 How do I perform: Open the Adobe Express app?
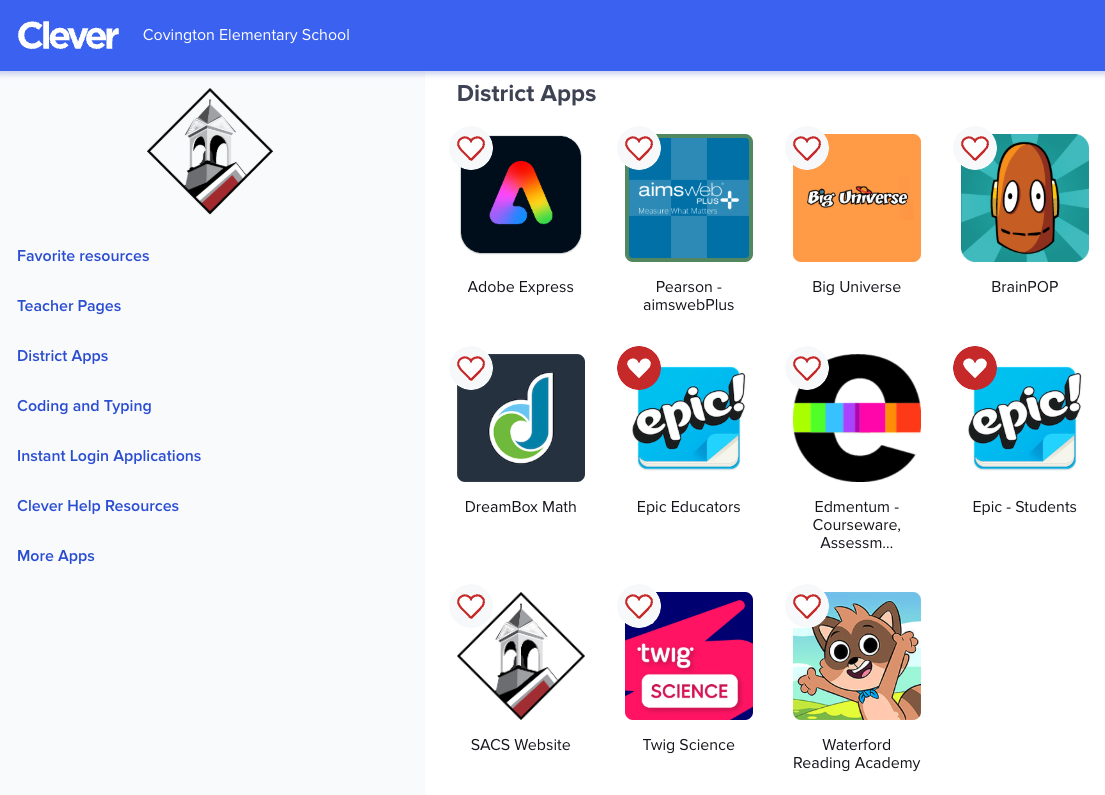[520, 195]
